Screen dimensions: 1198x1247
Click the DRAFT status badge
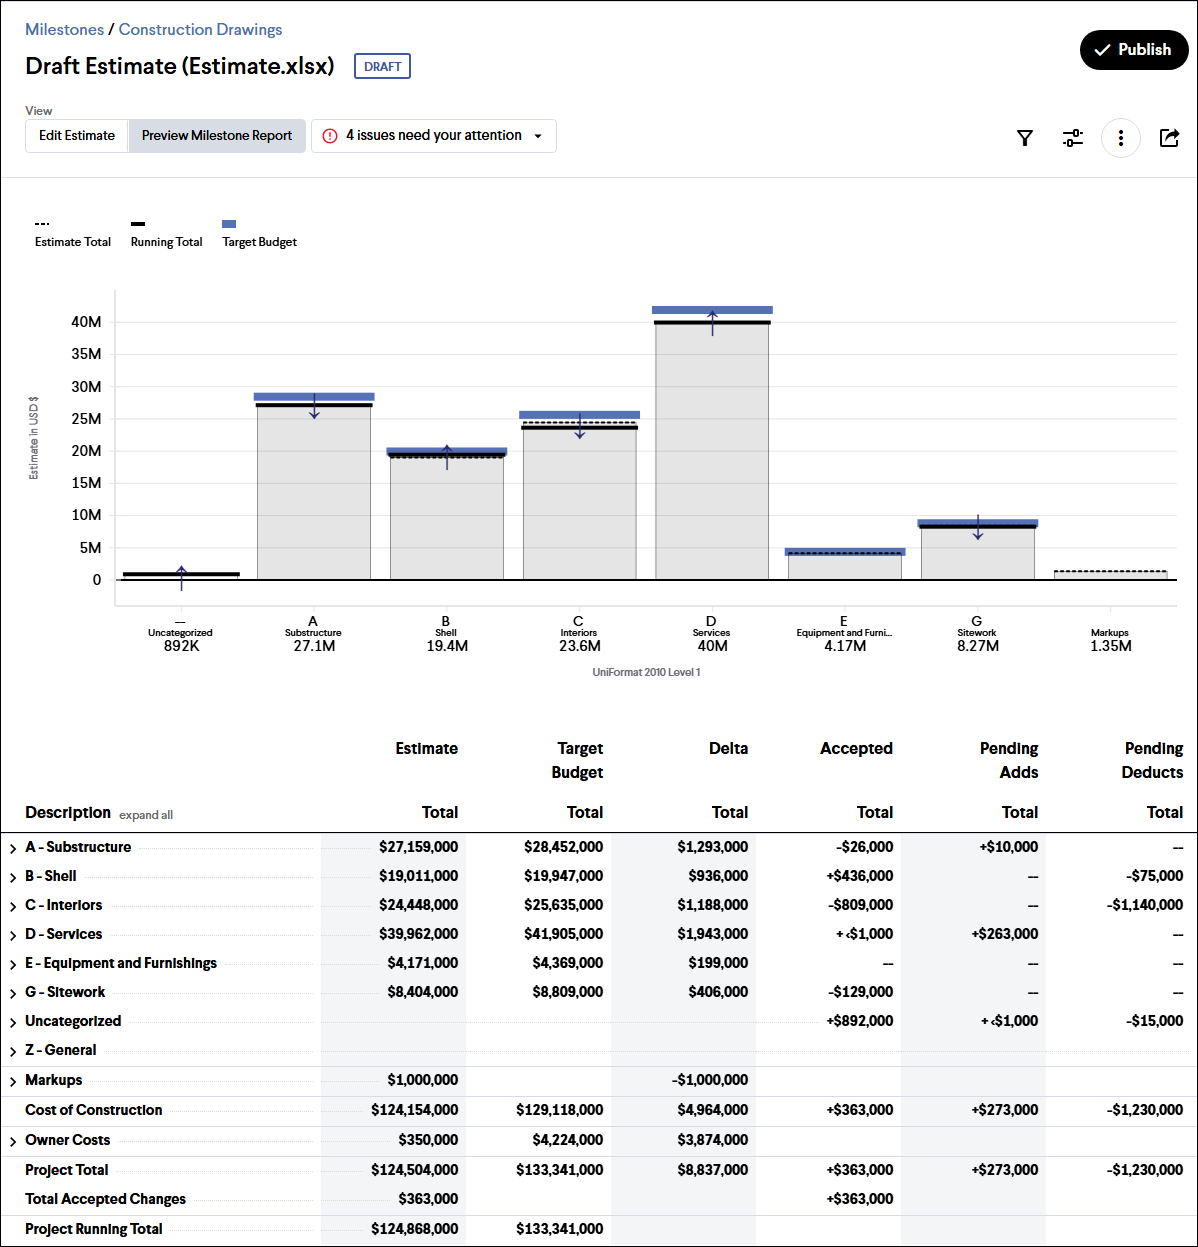[x=382, y=67]
